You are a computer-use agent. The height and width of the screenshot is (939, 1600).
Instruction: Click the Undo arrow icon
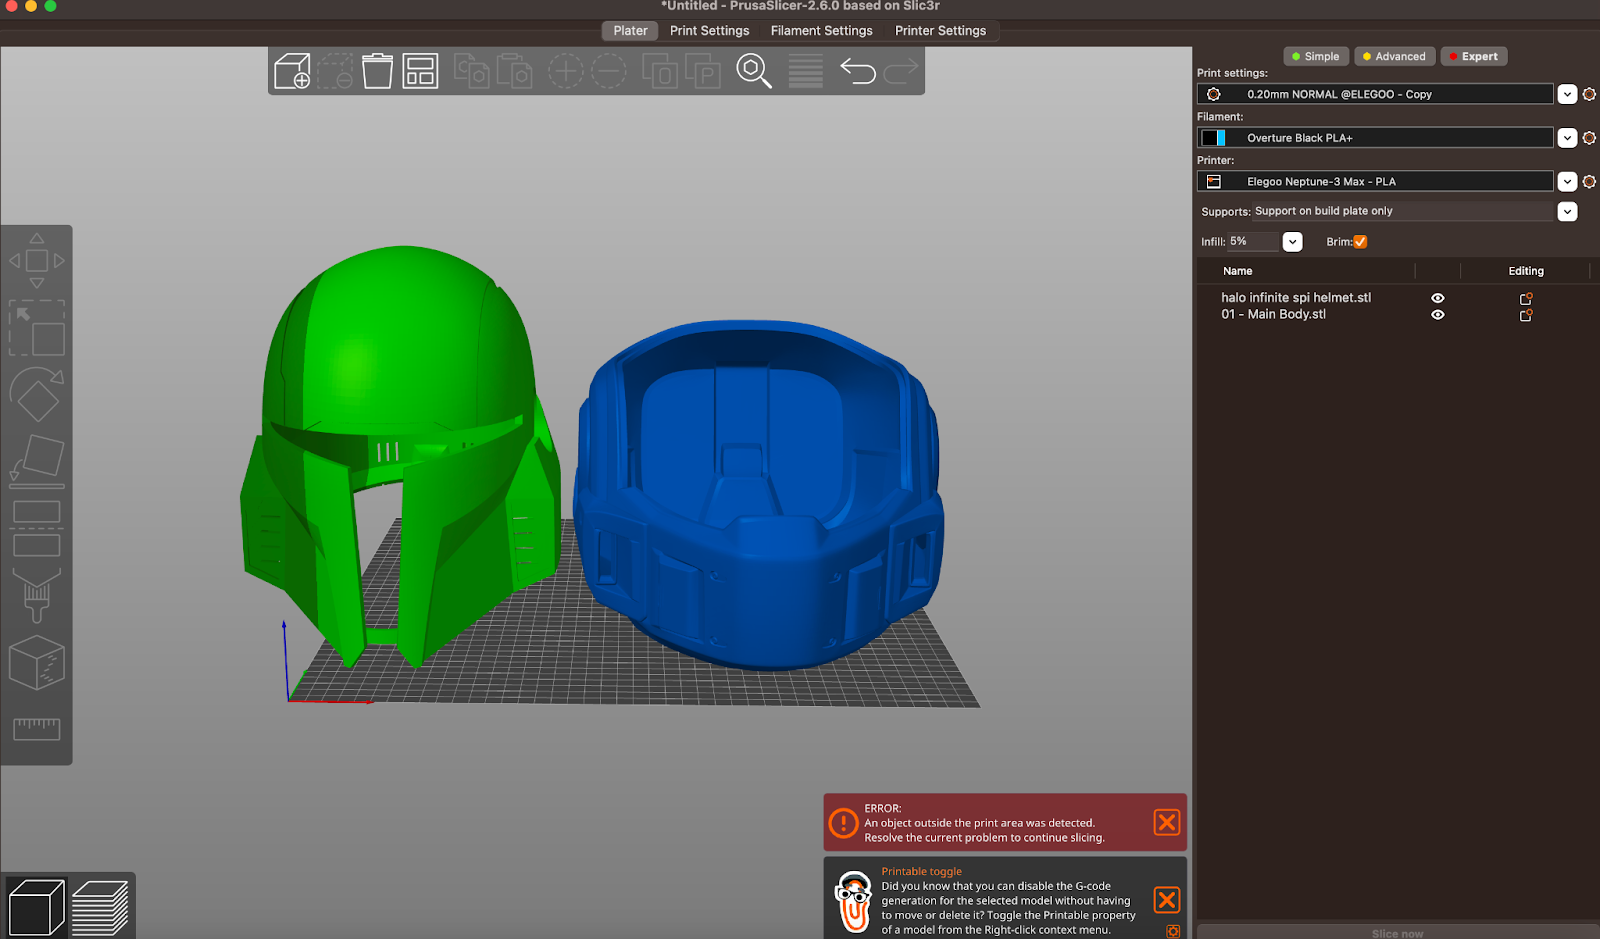tap(857, 71)
